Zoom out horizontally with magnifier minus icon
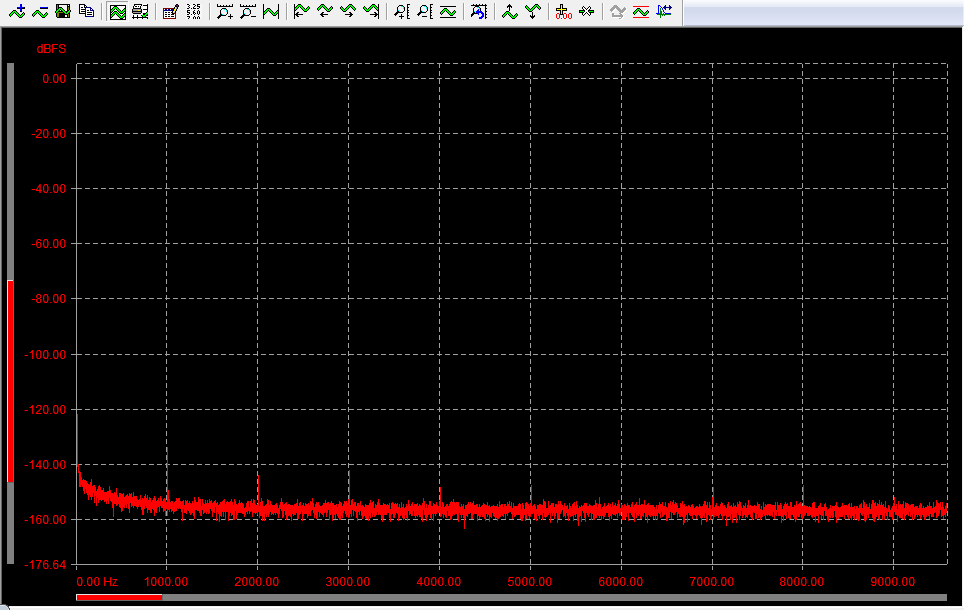This screenshot has width=964, height=610. point(248,11)
